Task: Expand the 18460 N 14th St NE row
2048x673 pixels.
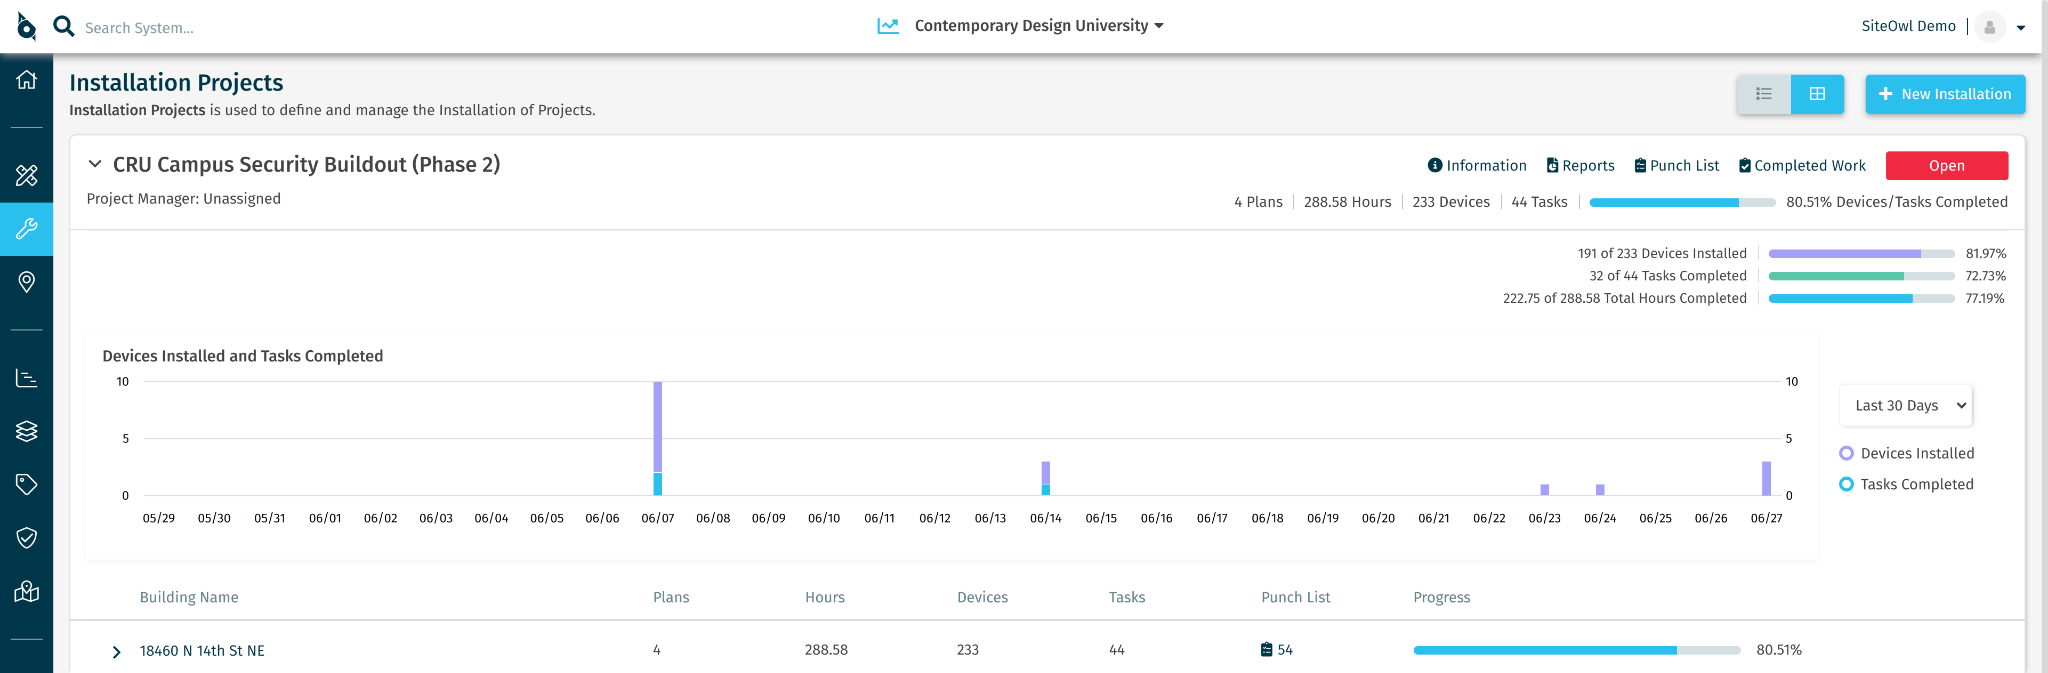Action: pos(116,652)
